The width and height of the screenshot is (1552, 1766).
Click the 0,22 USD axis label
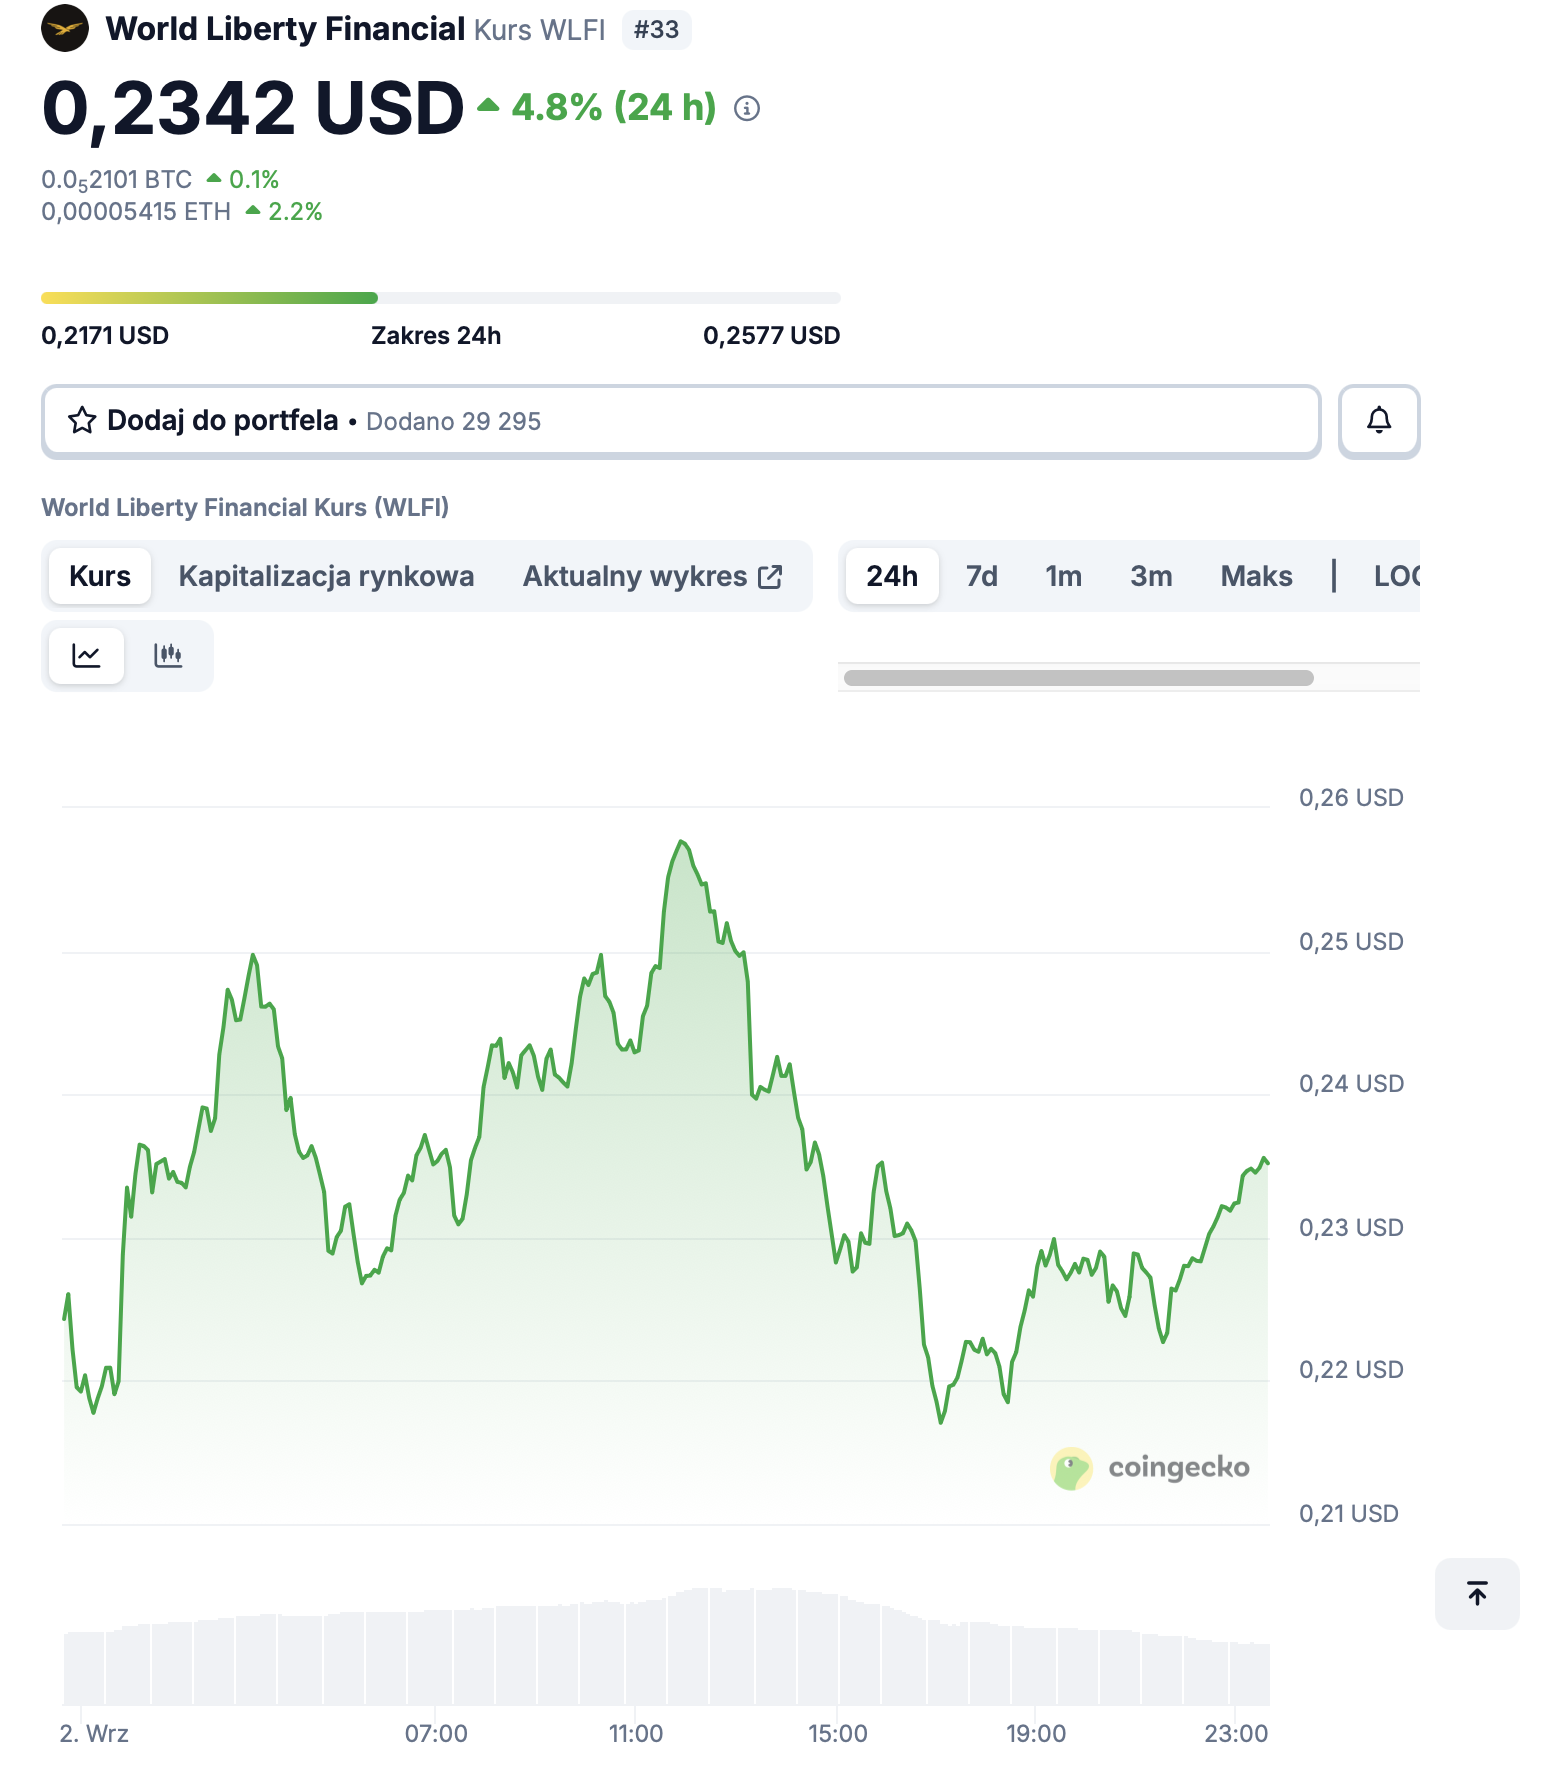[x=1351, y=1370]
